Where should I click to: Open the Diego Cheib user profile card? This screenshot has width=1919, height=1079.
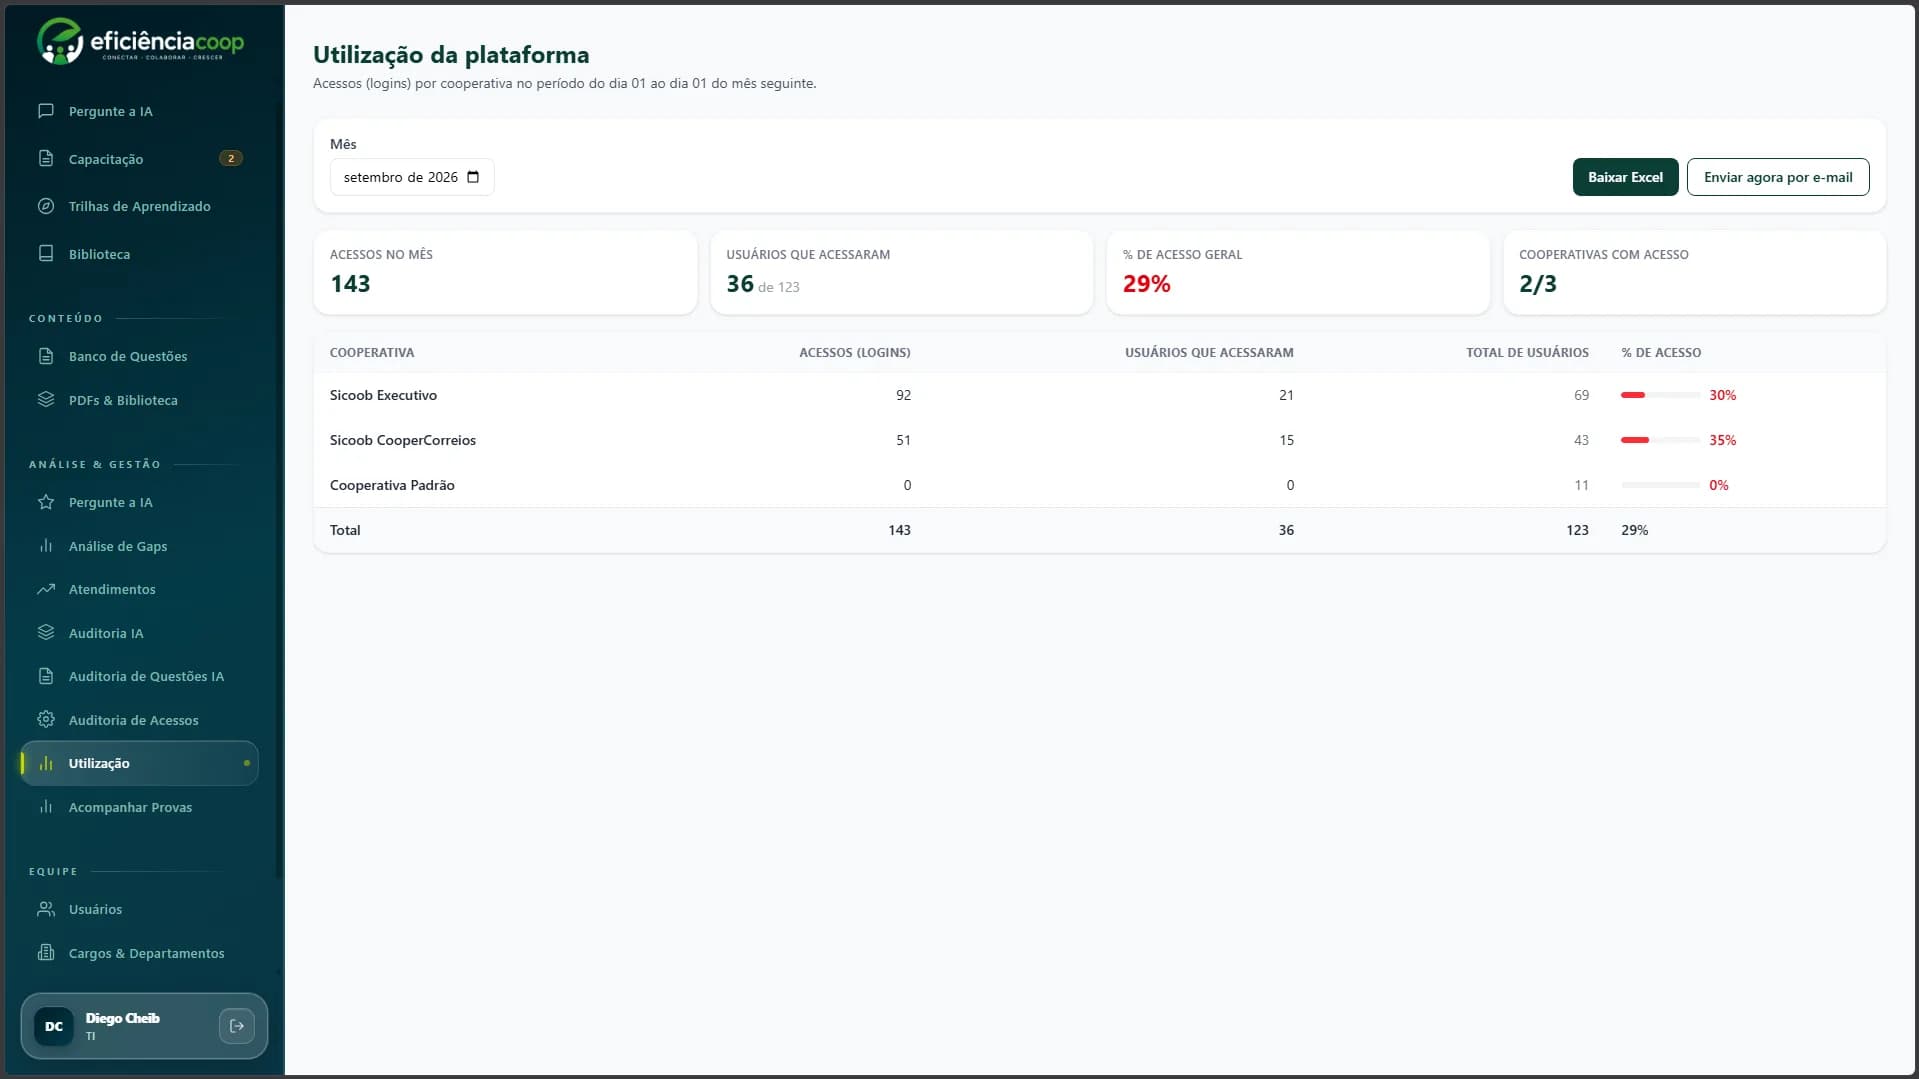(x=144, y=1026)
